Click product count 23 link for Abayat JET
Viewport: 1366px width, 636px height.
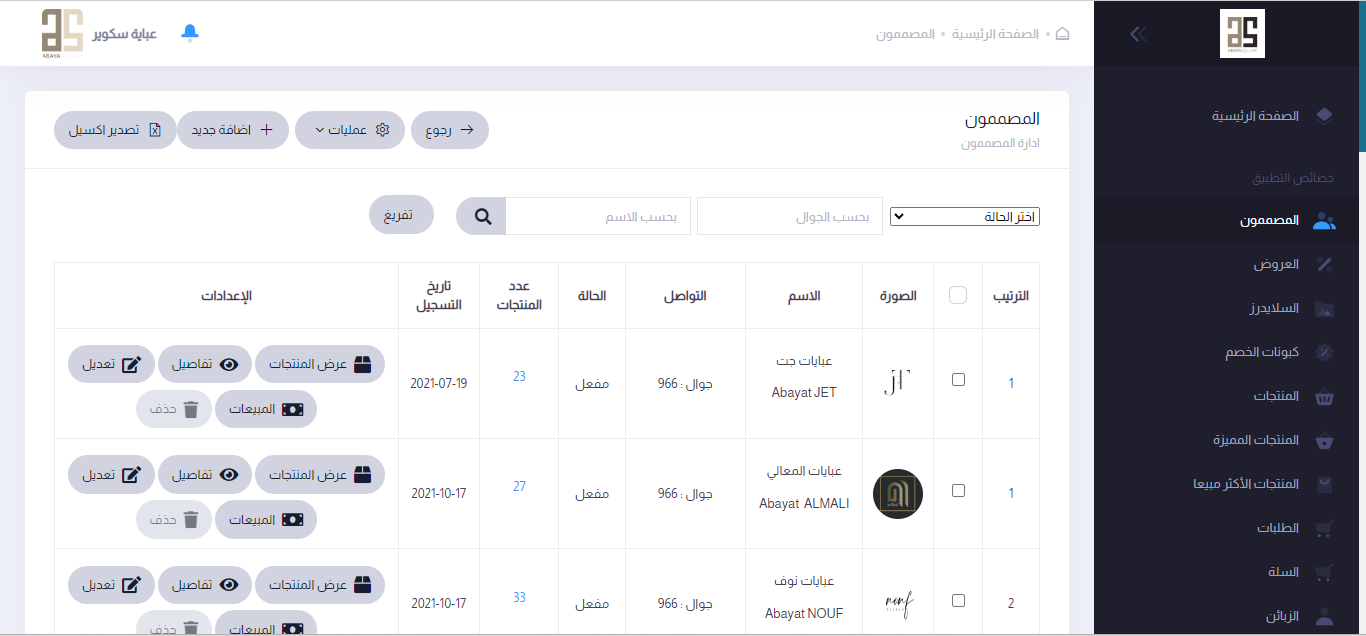(519, 377)
